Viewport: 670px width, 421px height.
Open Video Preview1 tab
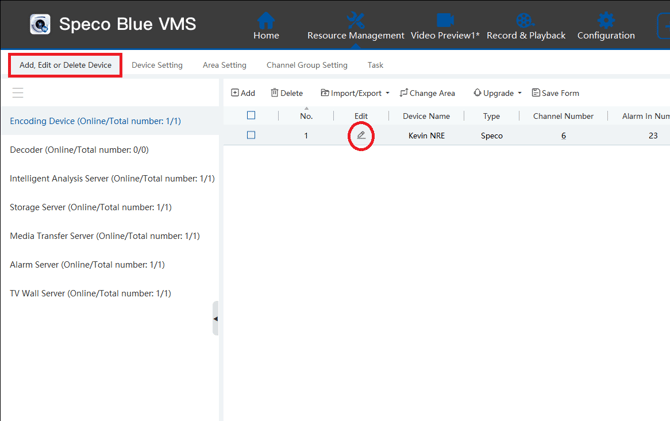pos(445,26)
